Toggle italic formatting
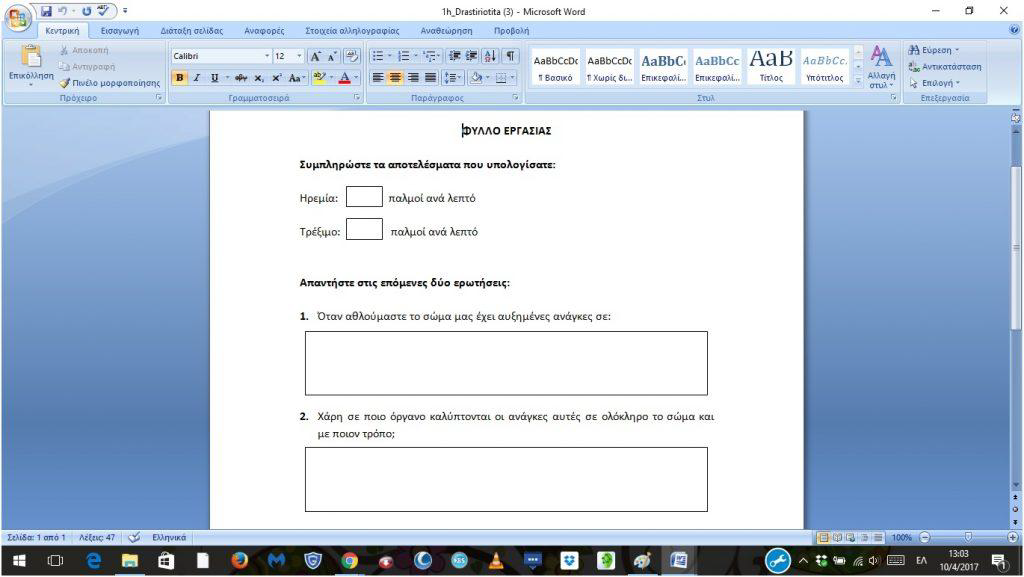1024x577 pixels. coord(197,78)
